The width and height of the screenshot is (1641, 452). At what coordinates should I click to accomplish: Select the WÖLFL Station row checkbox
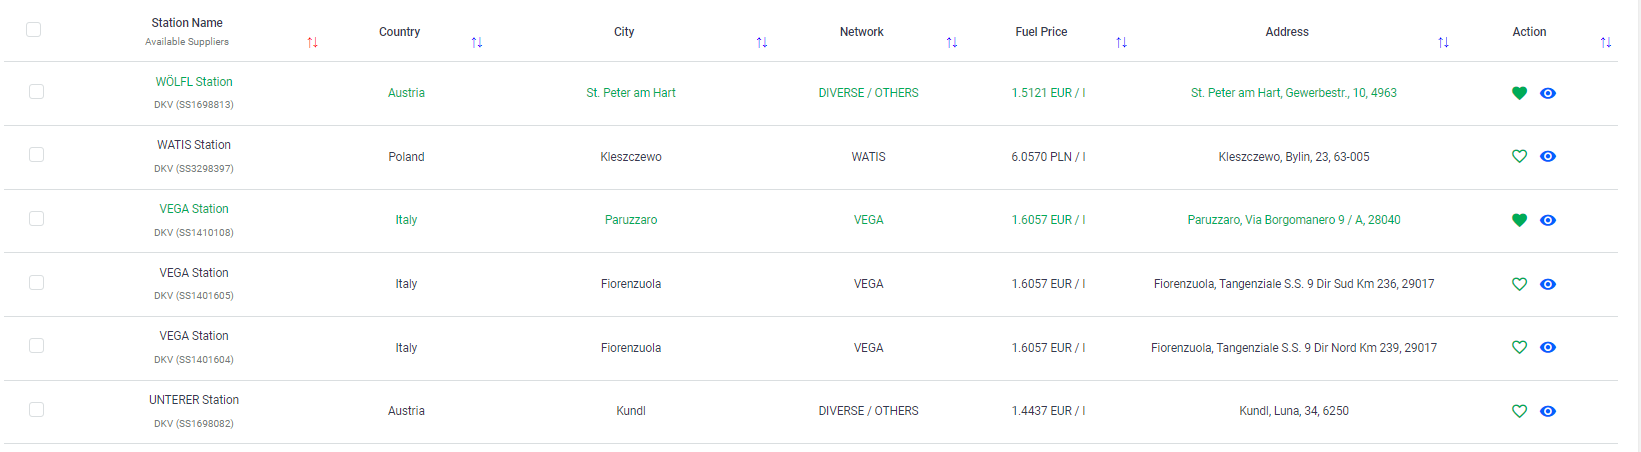tap(37, 91)
